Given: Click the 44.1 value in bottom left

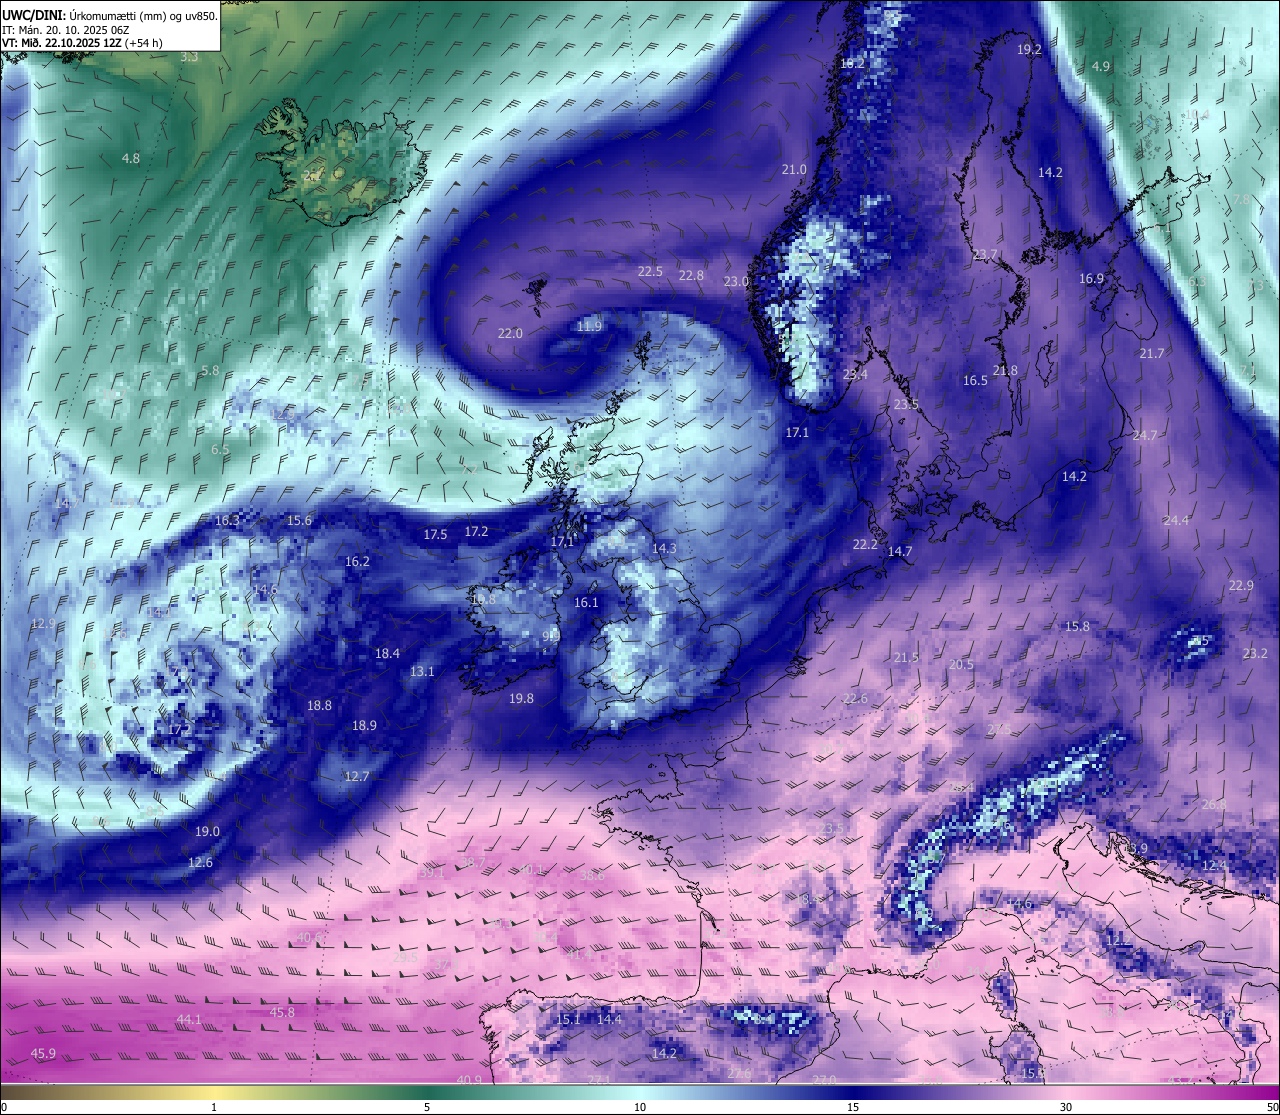Looking at the screenshot, I should (x=189, y=1019).
